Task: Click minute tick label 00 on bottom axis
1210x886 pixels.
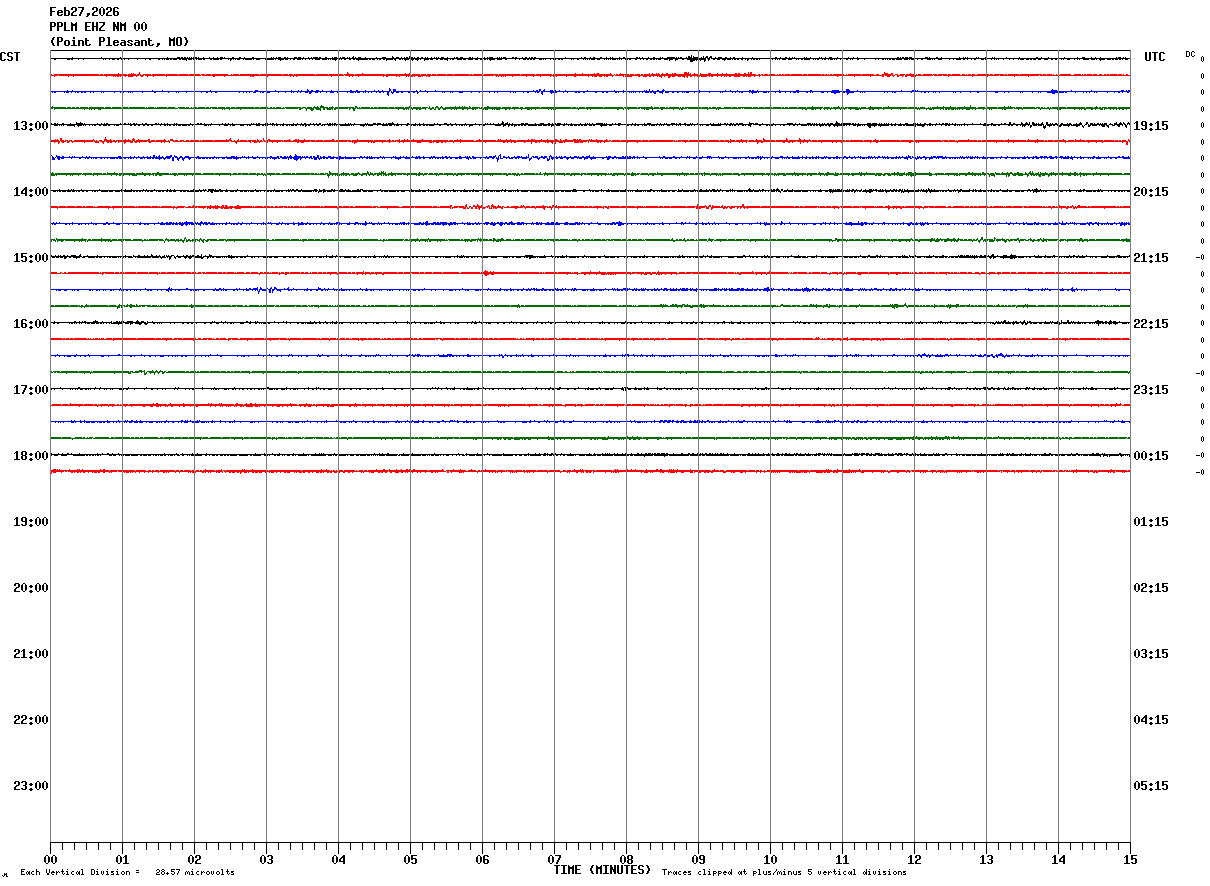Action: pos(50,859)
